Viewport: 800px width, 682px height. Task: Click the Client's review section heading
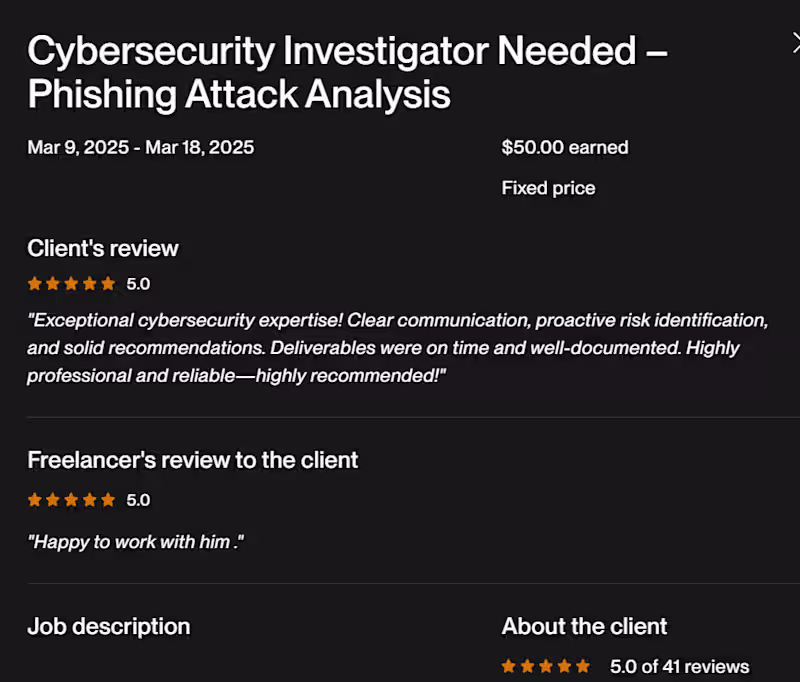[x=102, y=248]
